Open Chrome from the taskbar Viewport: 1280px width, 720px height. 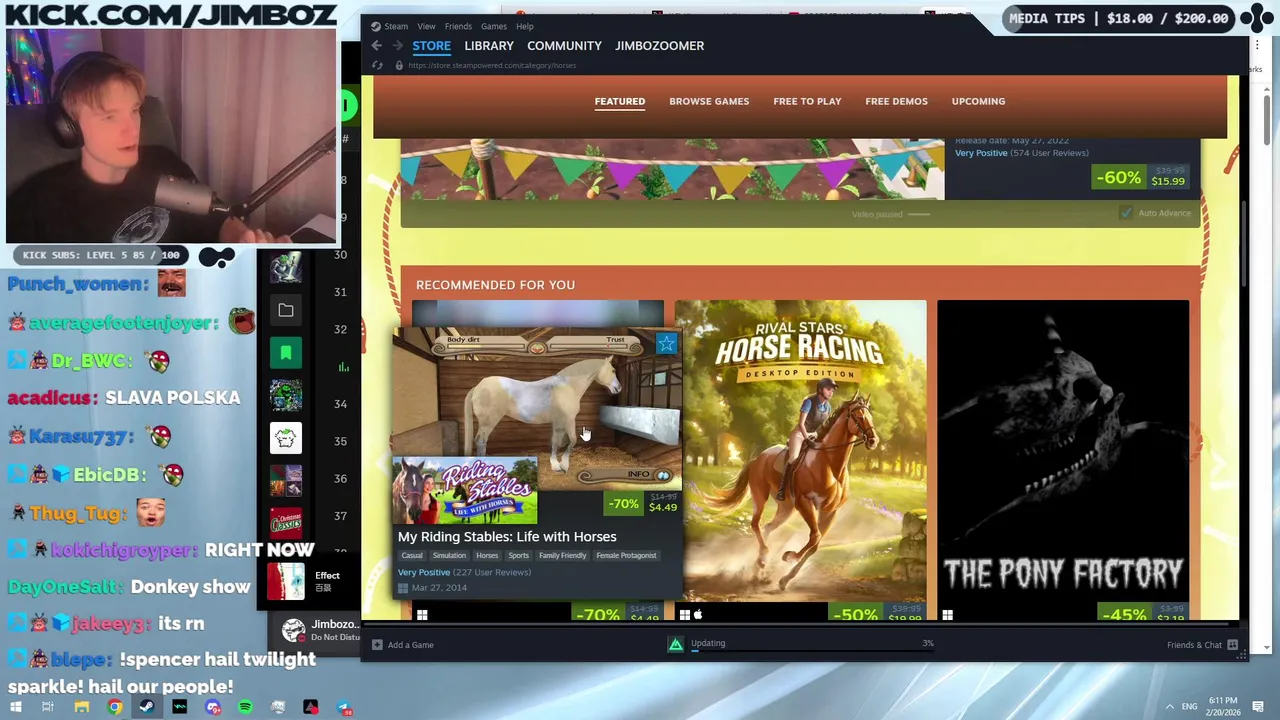[x=115, y=708]
